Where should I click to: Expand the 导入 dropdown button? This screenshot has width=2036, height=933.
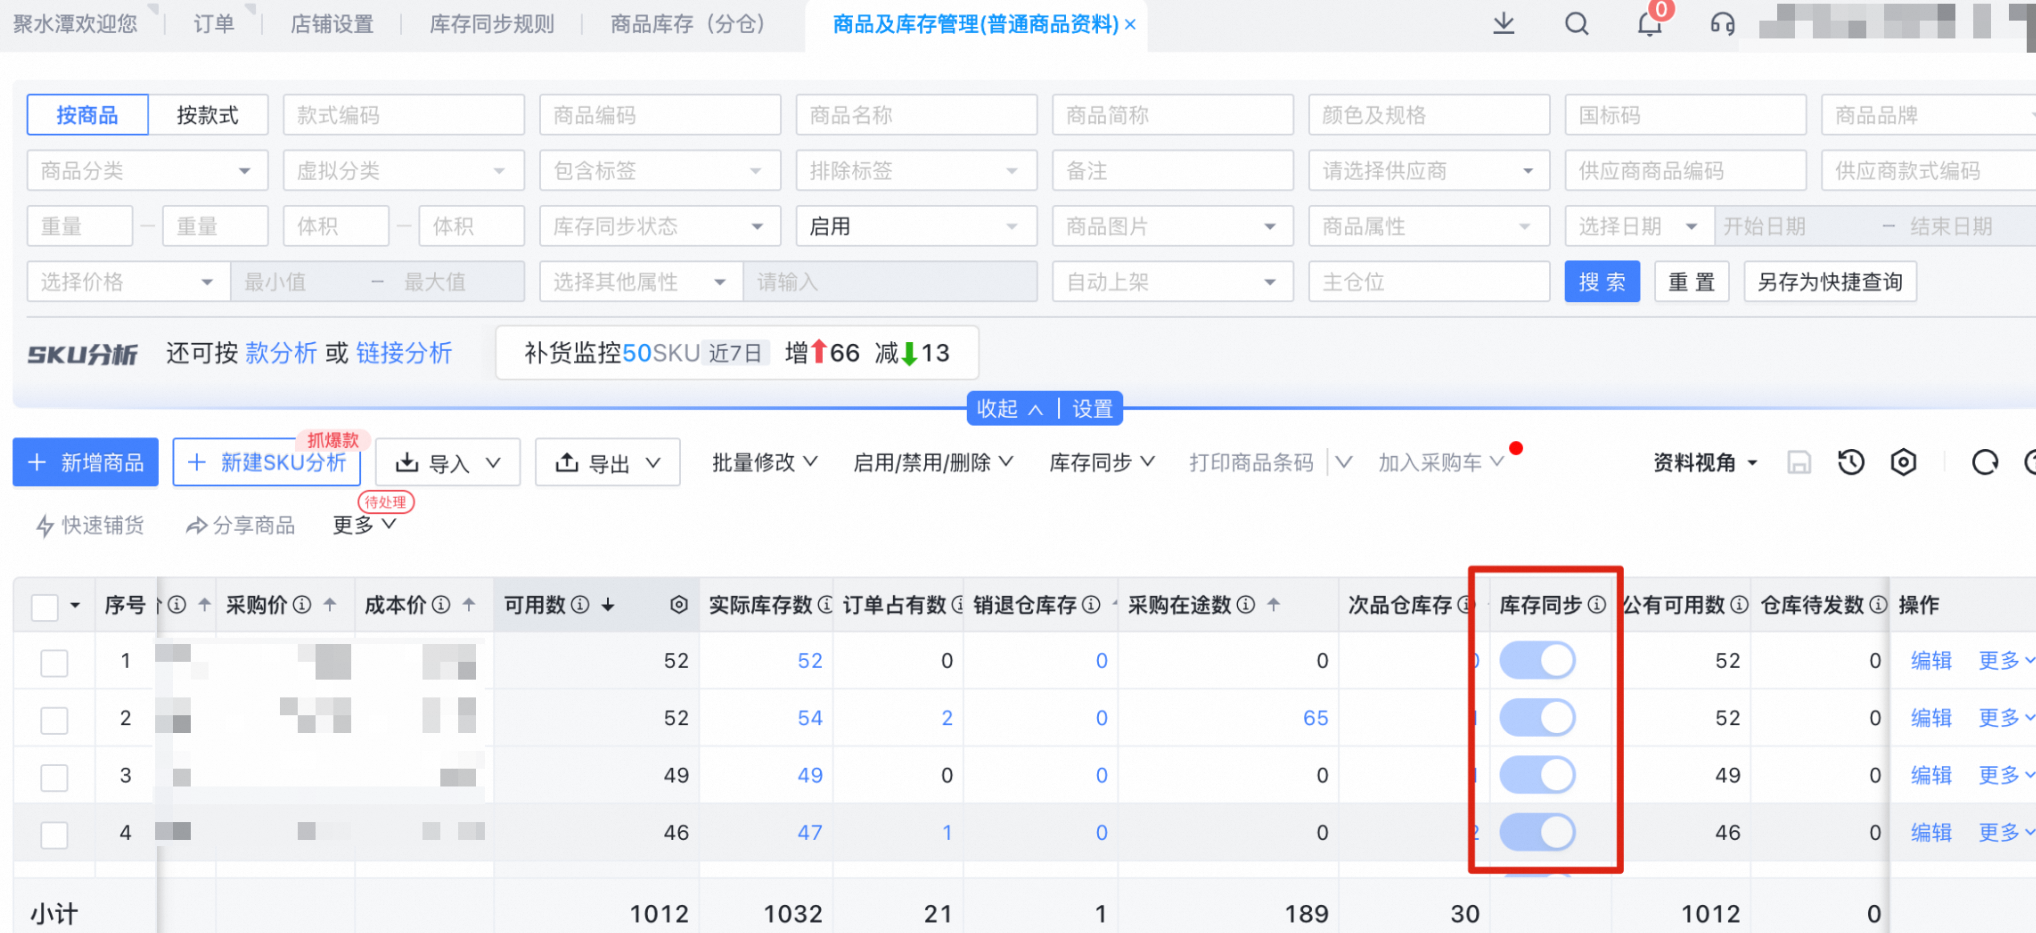coord(448,462)
